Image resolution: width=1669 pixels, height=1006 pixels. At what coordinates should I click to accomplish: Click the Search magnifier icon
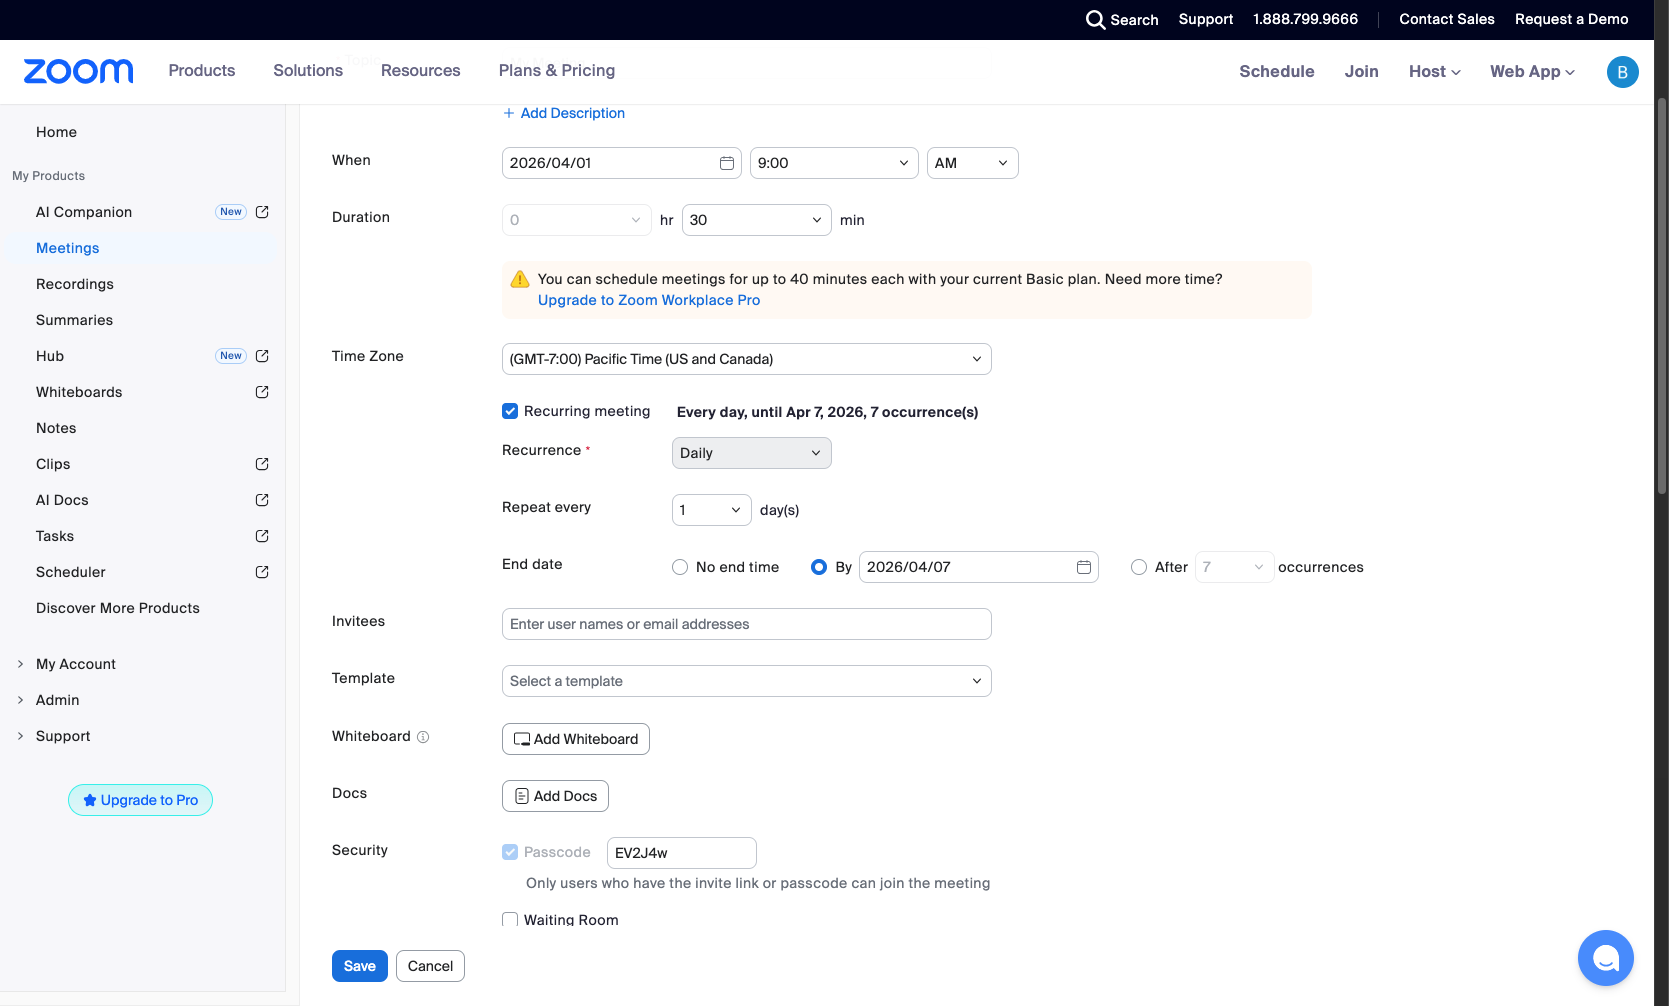point(1095,20)
